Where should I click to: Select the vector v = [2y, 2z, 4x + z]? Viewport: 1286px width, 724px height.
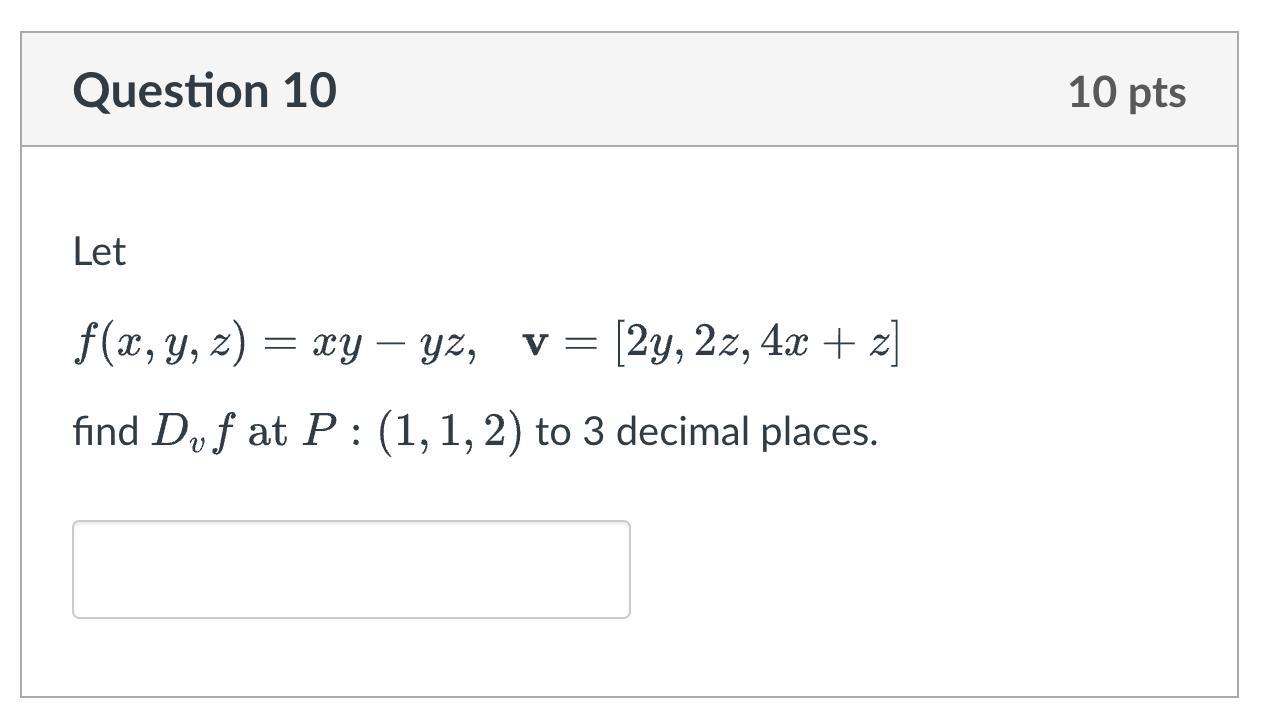pyautogui.click(x=713, y=344)
